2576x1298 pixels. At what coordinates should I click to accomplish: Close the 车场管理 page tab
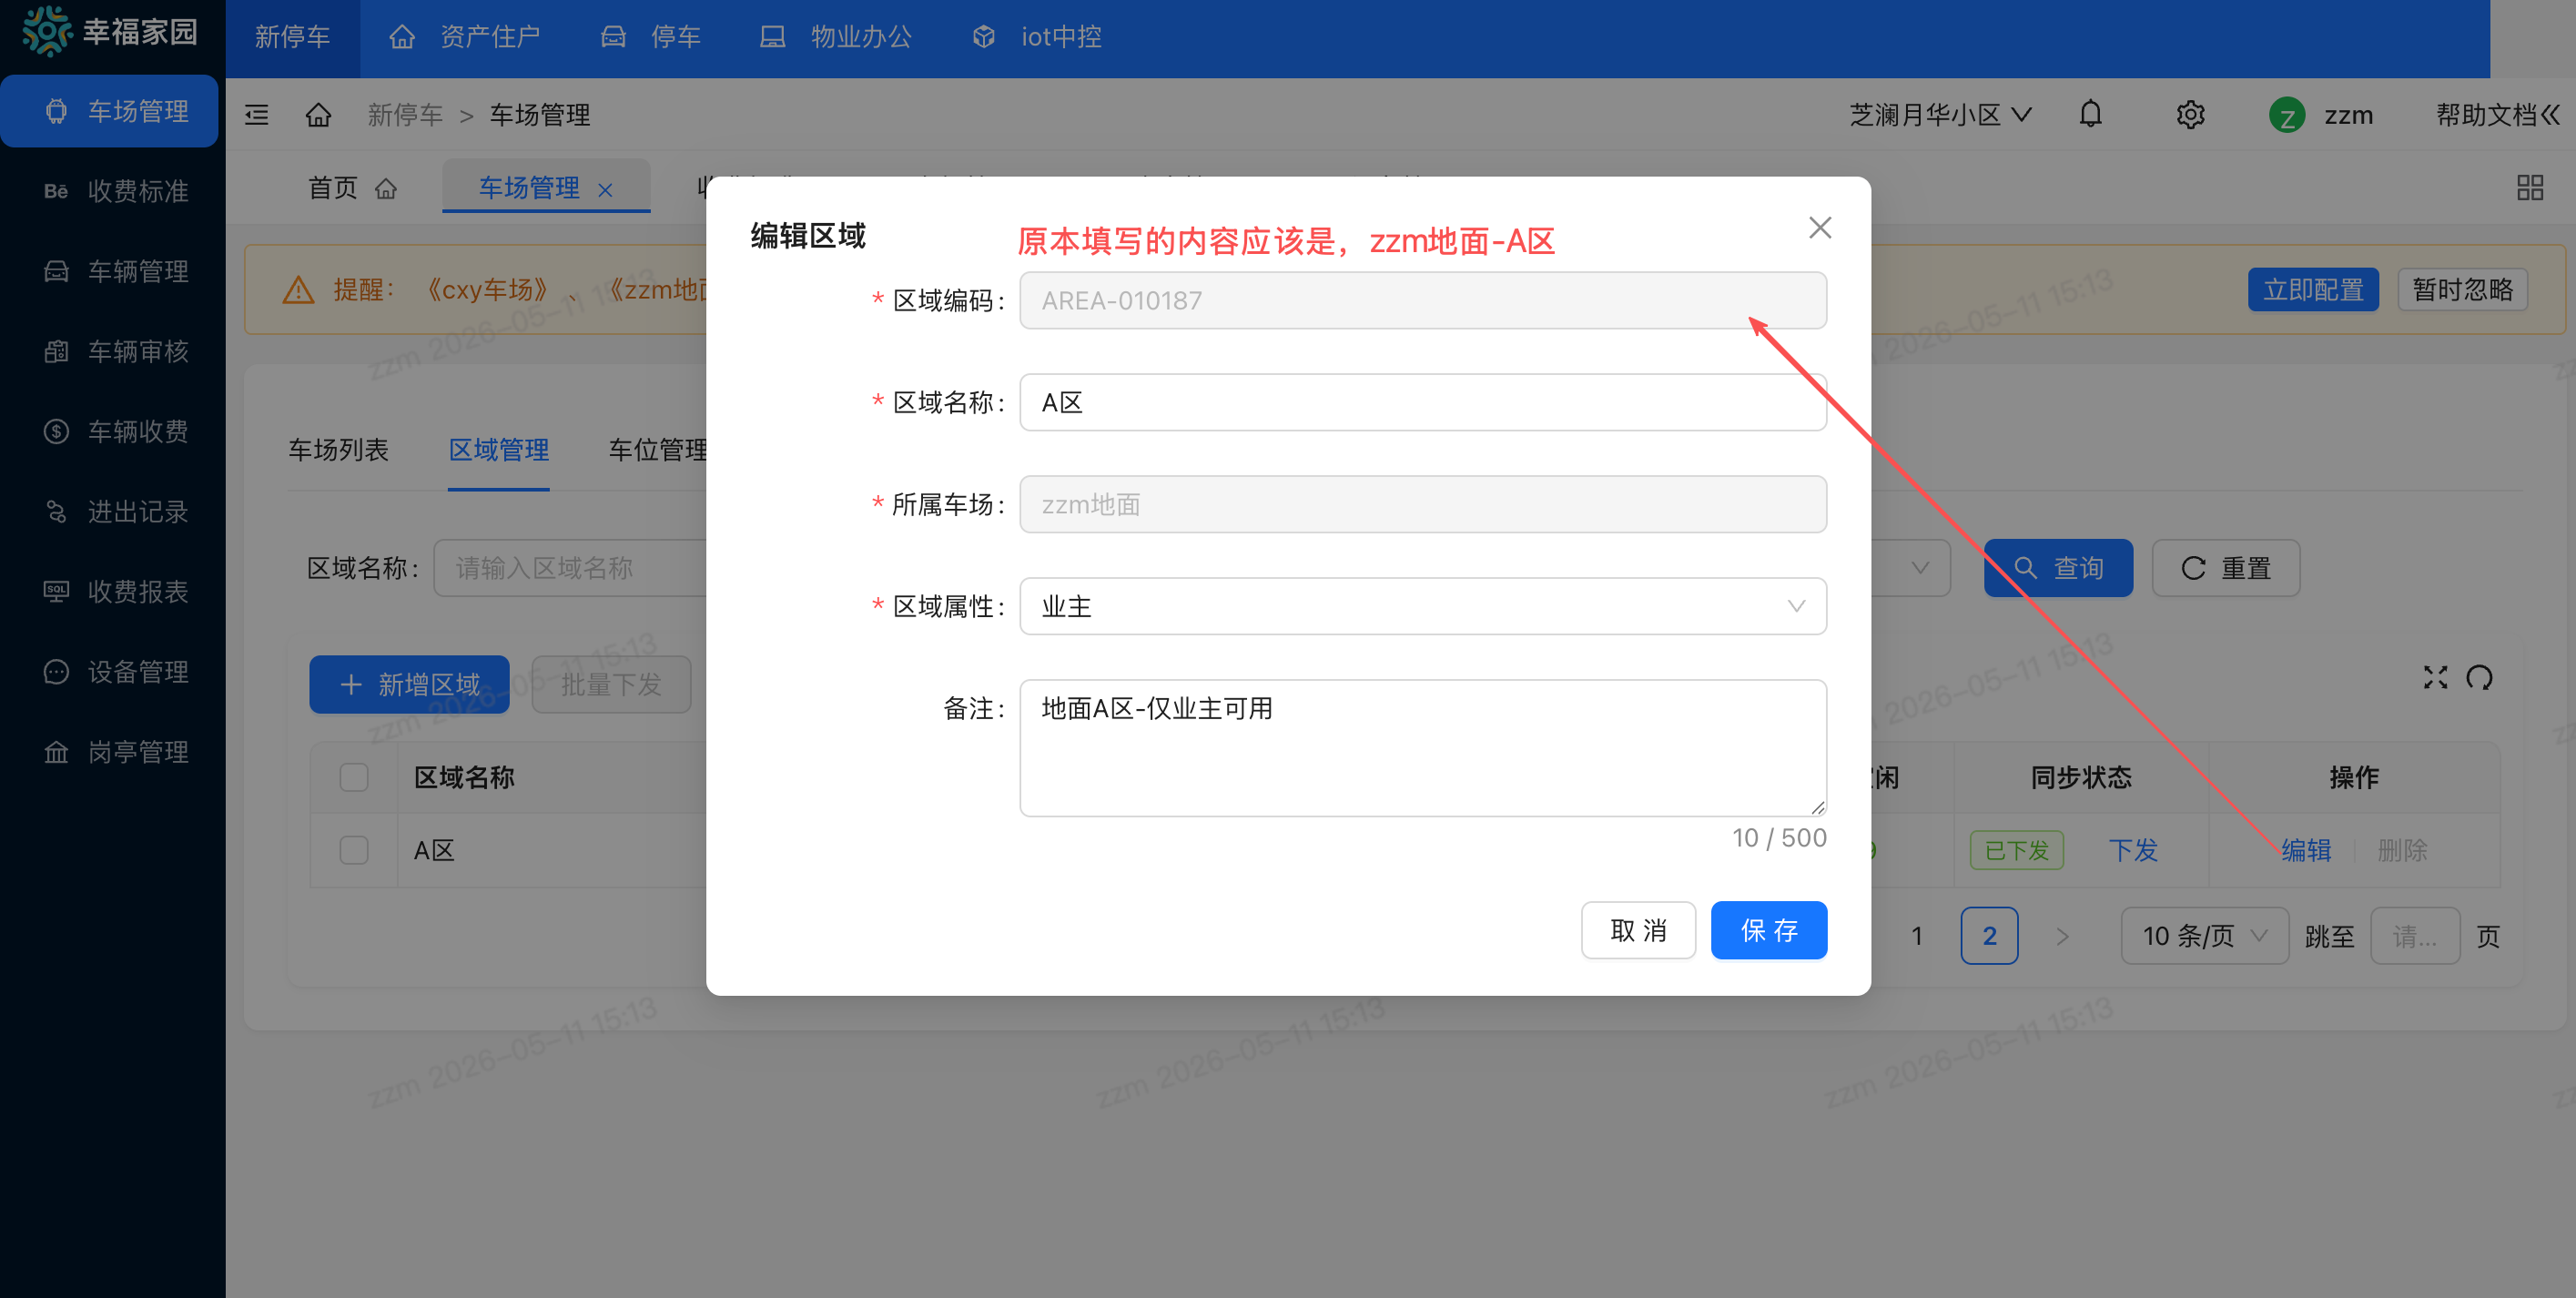[x=605, y=190]
